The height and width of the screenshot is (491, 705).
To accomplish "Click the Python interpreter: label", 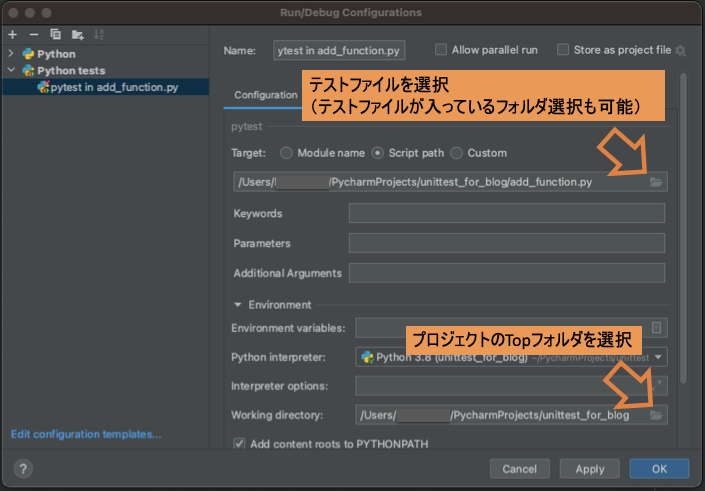I will point(278,357).
